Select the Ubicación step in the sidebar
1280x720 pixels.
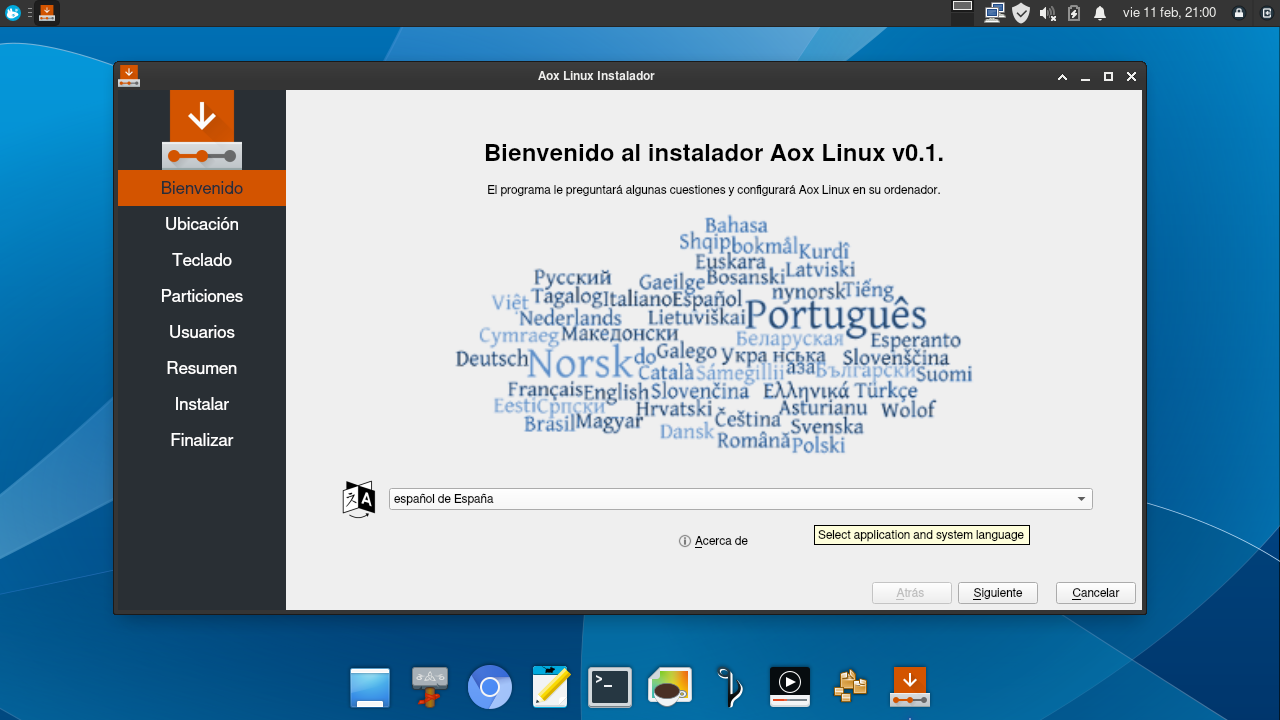(202, 224)
